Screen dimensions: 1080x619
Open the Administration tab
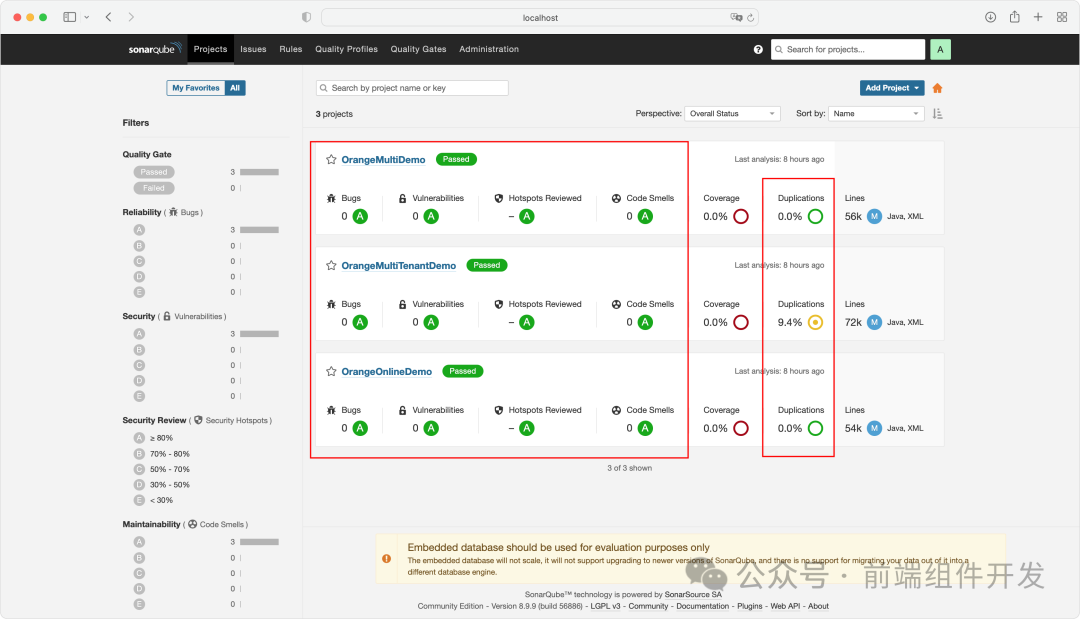(489, 50)
